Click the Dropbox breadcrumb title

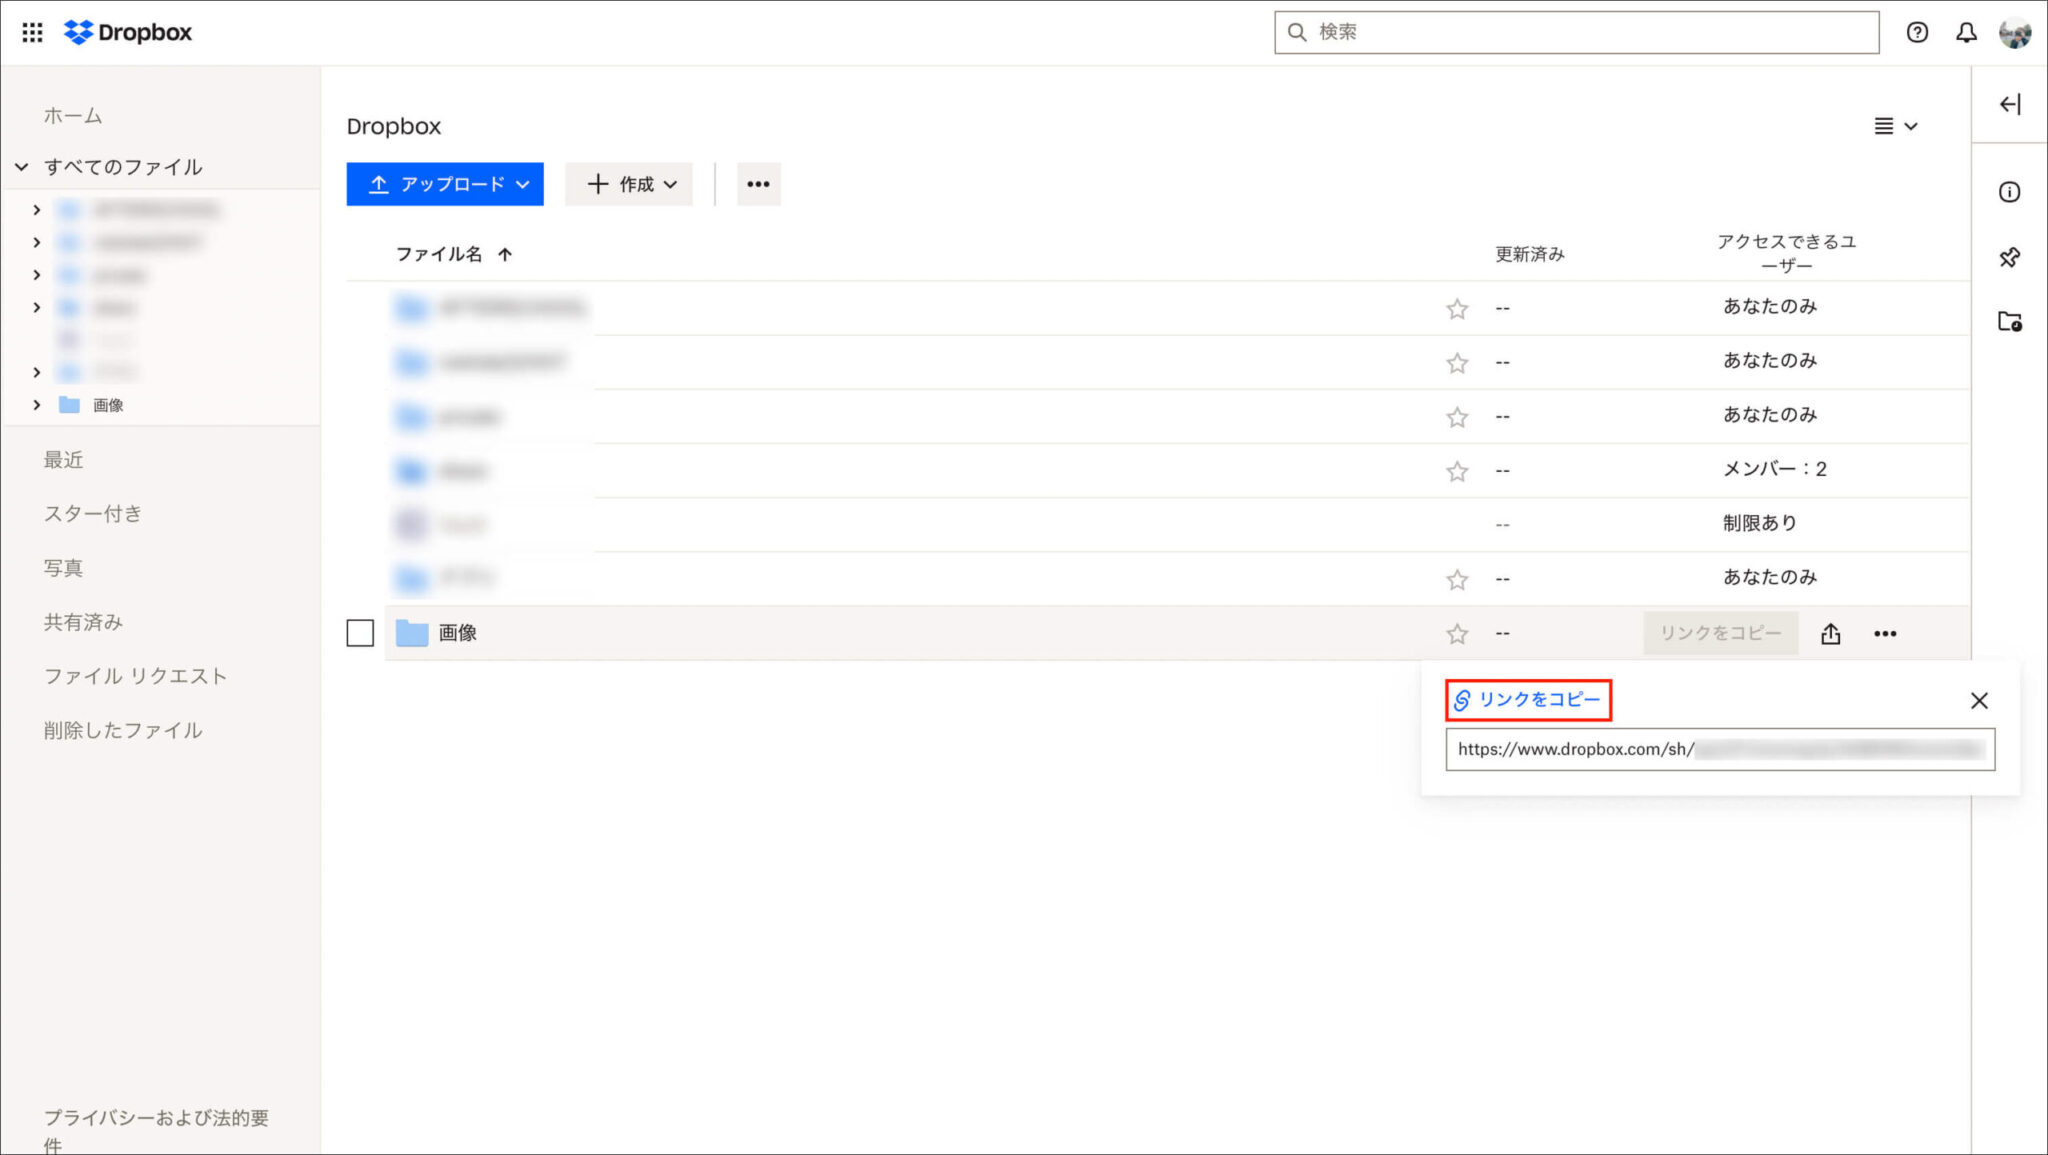(x=394, y=126)
